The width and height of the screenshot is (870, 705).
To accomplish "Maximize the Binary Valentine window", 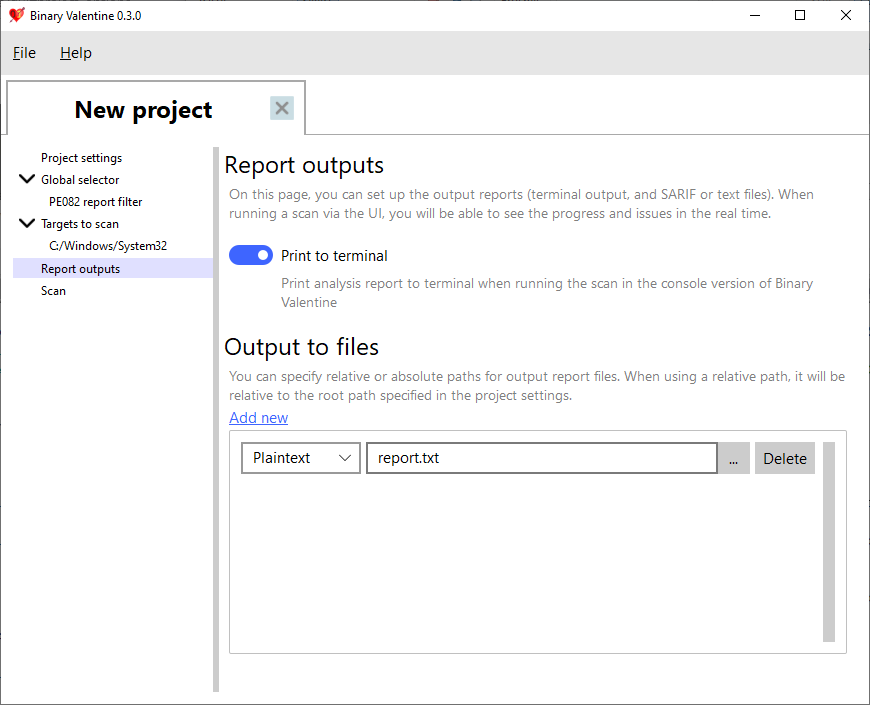I will click(x=800, y=16).
